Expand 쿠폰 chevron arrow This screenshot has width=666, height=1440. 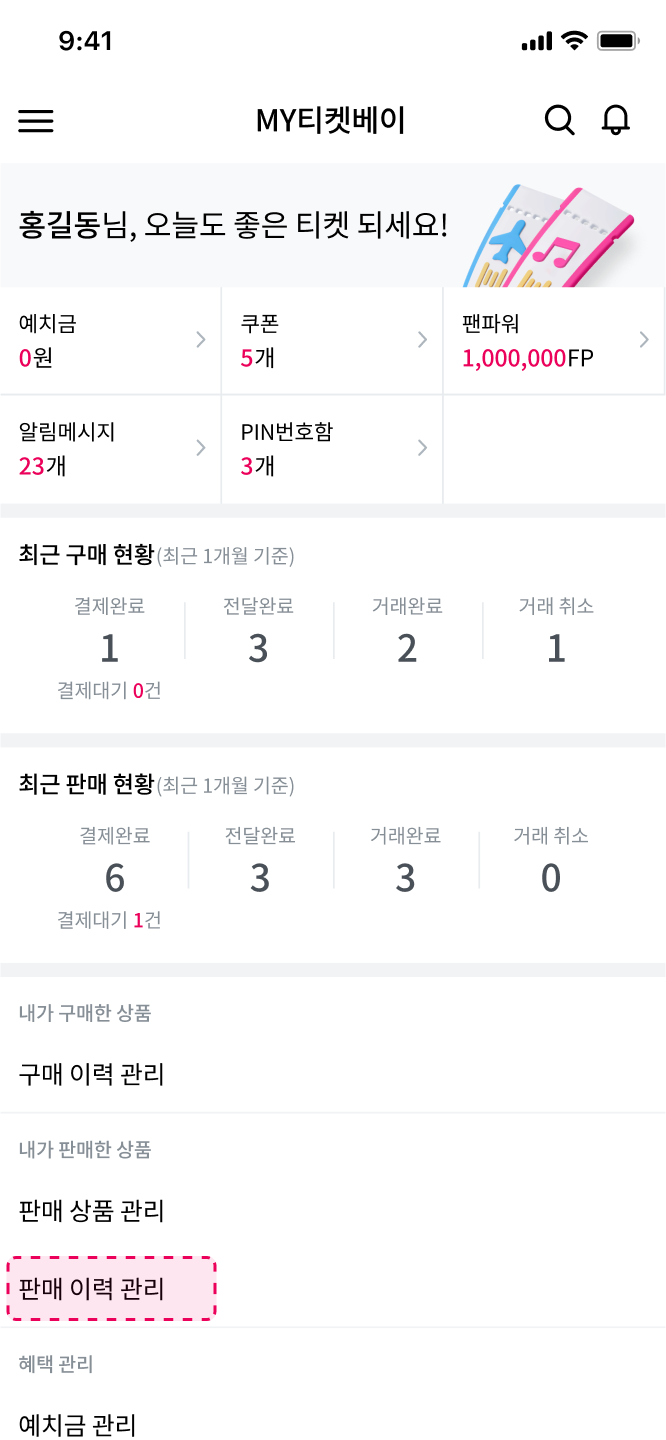coord(422,340)
